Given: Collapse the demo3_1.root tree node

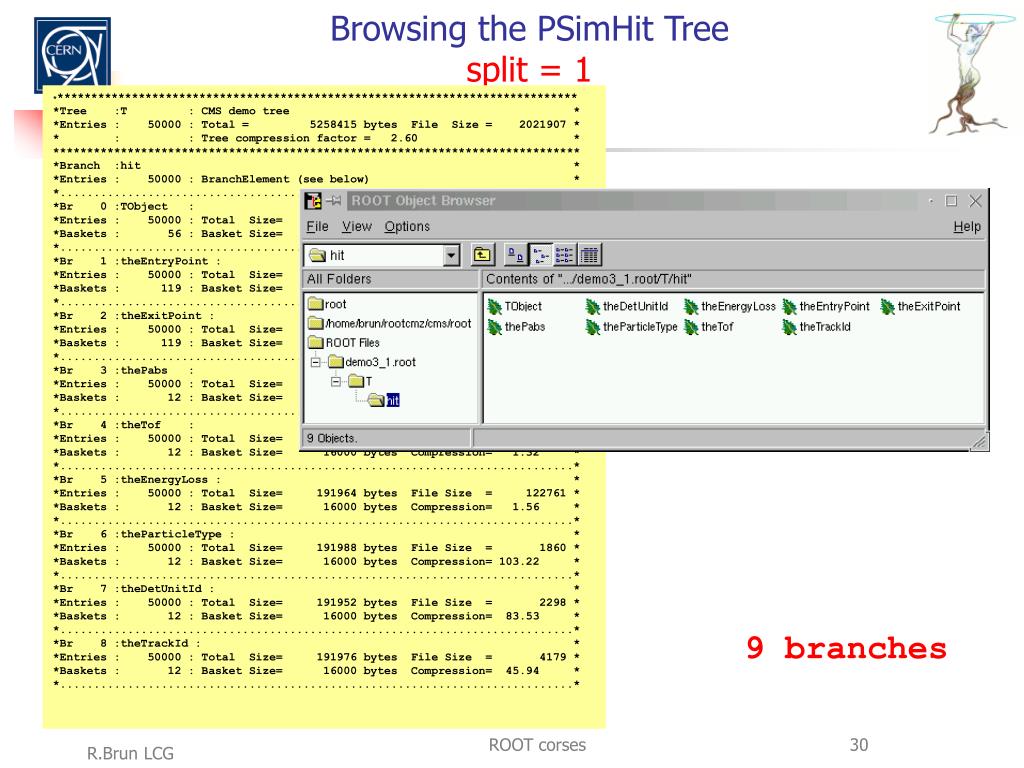Looking at the screenshot, I should [316, 362].
